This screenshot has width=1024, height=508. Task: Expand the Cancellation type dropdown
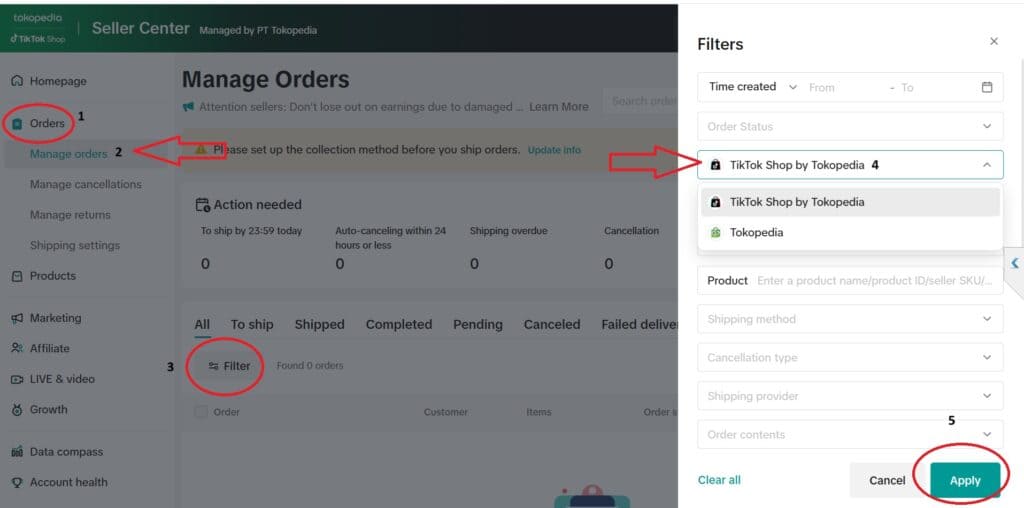pos(850,357)
